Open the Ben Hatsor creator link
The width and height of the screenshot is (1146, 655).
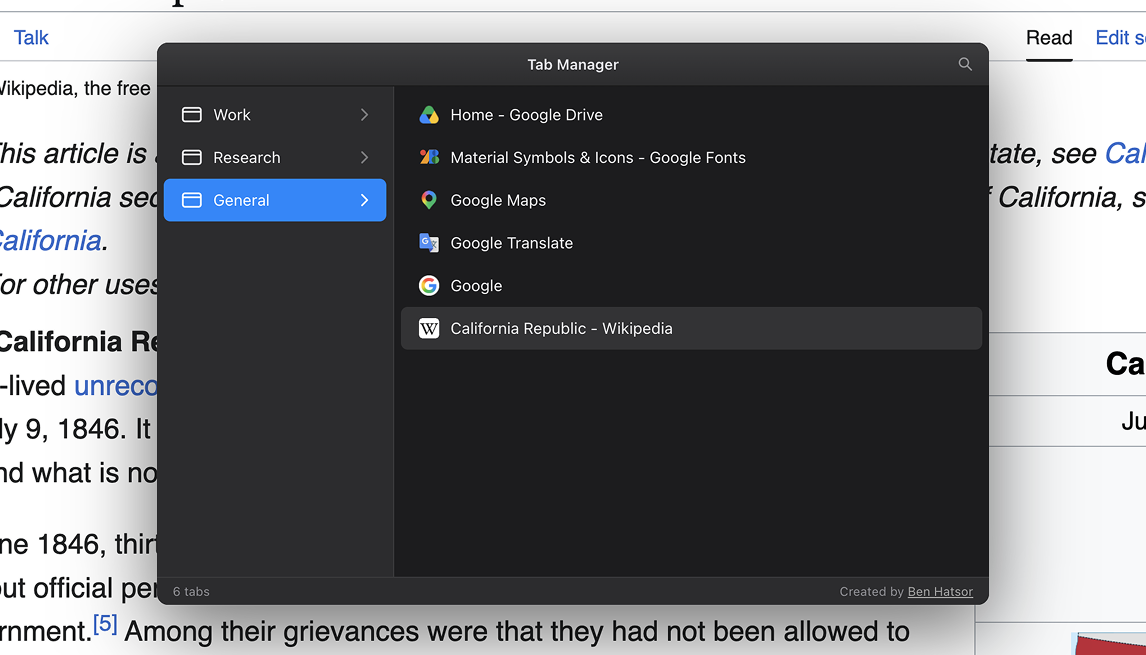click(940, 591)
